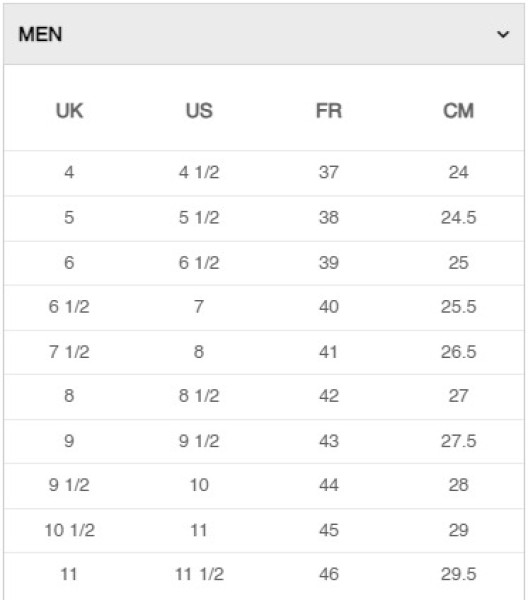
Task: Select UK size 4 cell
Action: pyautogui.click(x=69, y=172)
